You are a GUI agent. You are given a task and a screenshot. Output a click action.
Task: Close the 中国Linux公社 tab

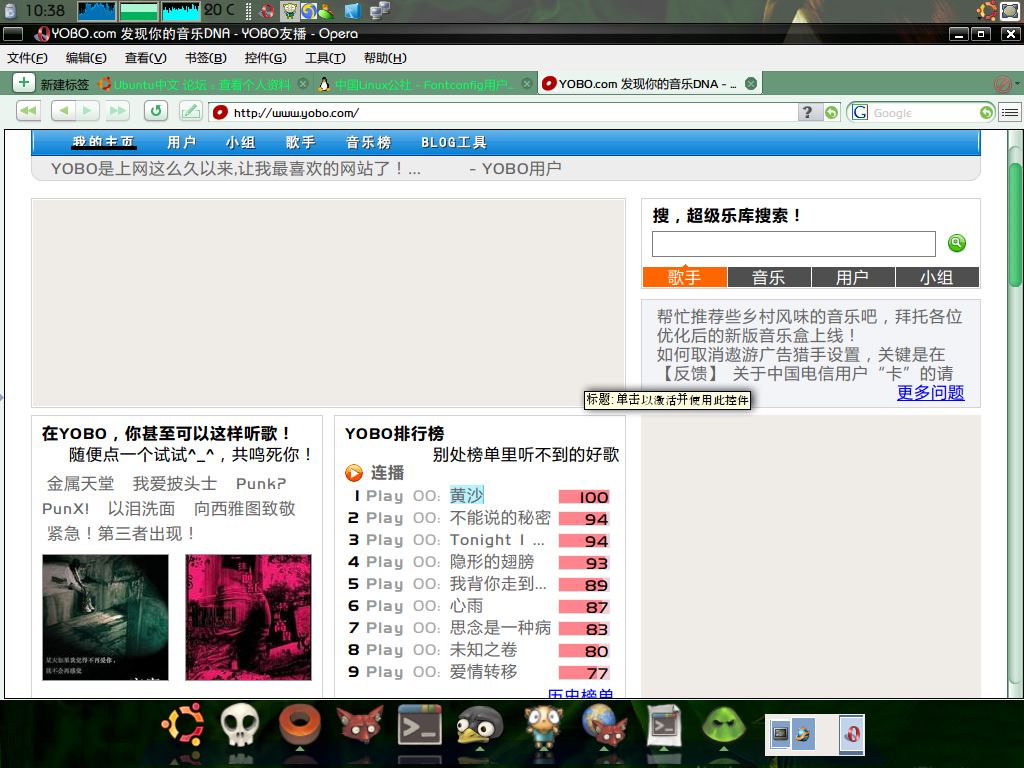point(527,84)
